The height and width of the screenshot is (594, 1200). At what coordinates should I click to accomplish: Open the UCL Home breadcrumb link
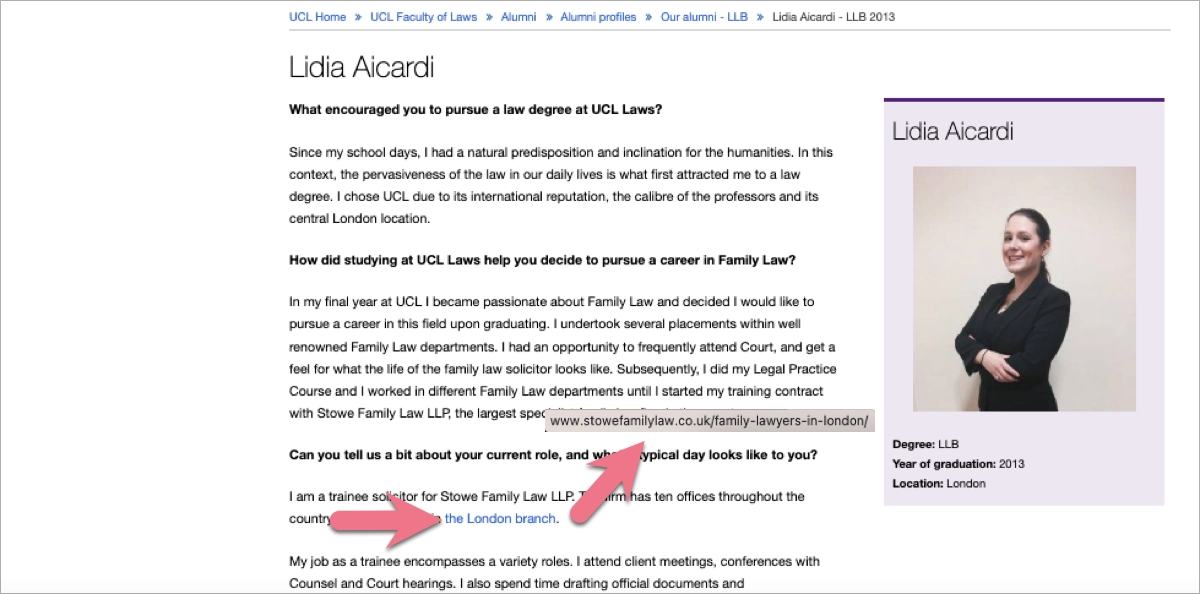pyautogui.click(x=317, y=16)
